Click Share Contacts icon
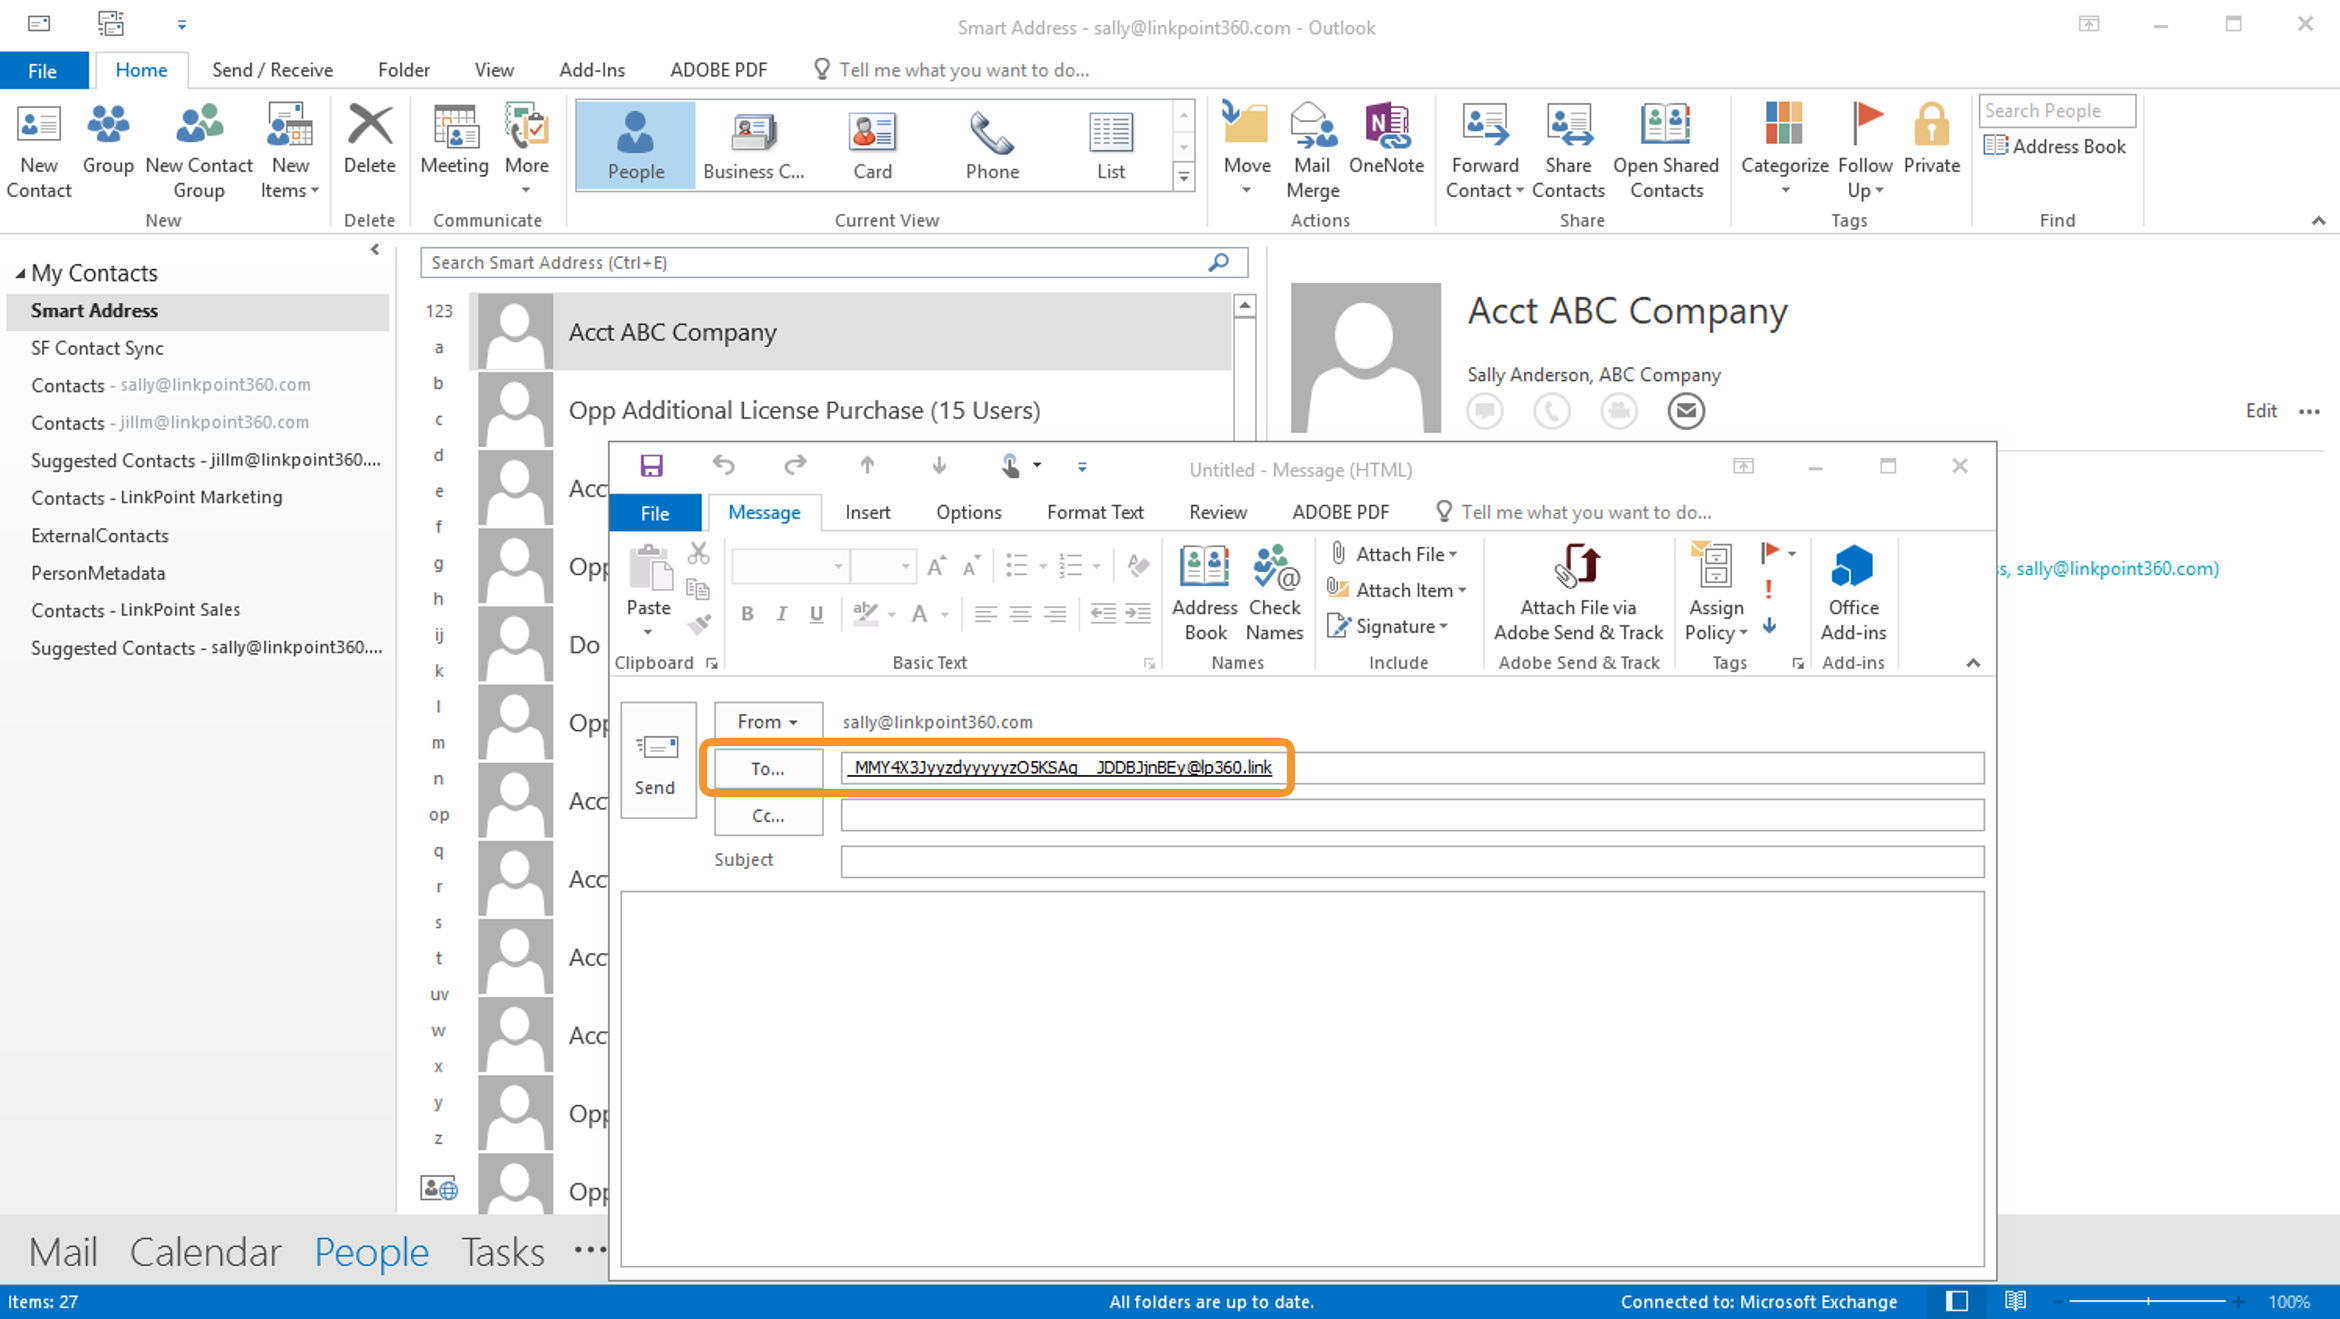 point(1567,151)
